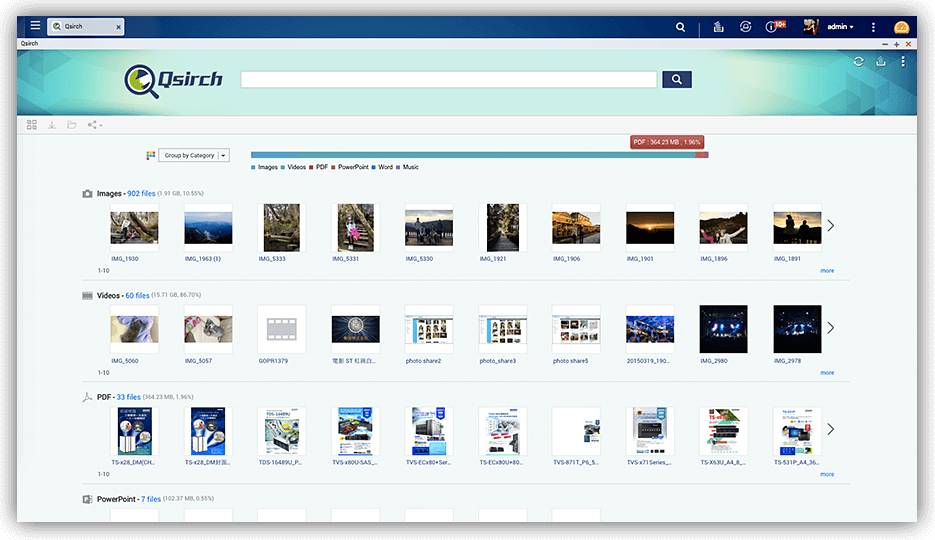Select the TDS-16489U_P PDF thumbnail

tap(281, 431)
